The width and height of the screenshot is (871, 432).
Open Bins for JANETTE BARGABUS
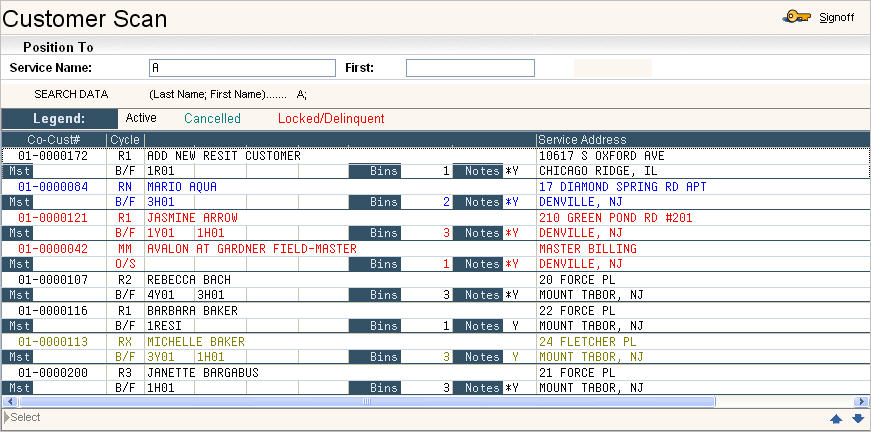(375, 388)
